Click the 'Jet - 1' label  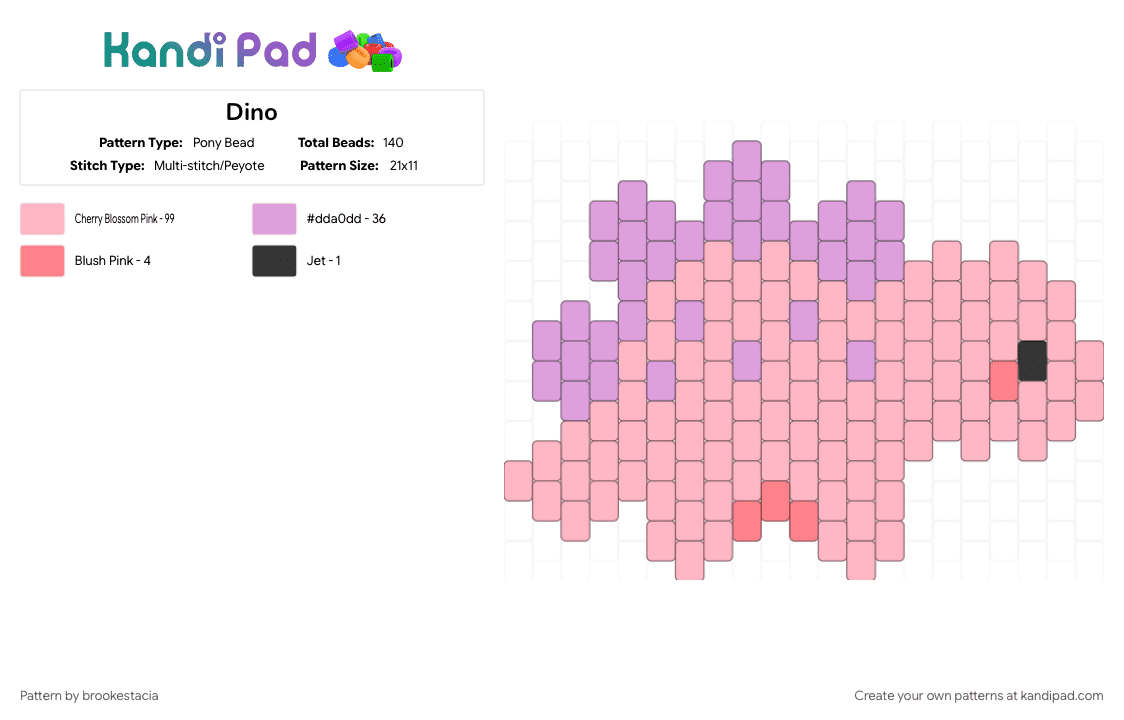click(323, 261)
